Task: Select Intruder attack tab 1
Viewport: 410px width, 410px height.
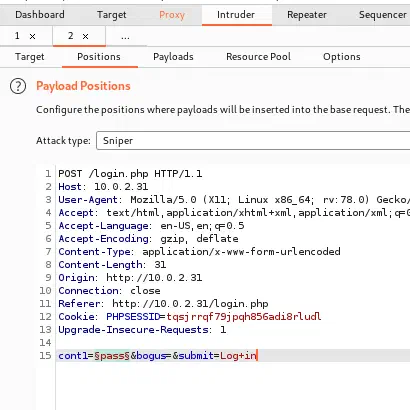Action: tap(17, 36)
